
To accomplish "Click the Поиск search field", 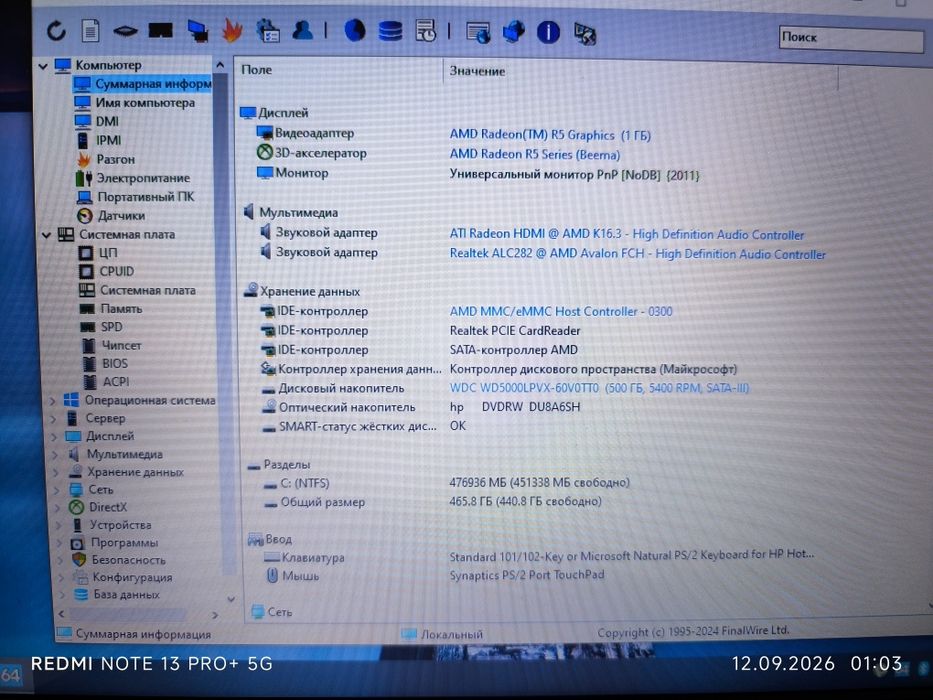I will point(851,38).
